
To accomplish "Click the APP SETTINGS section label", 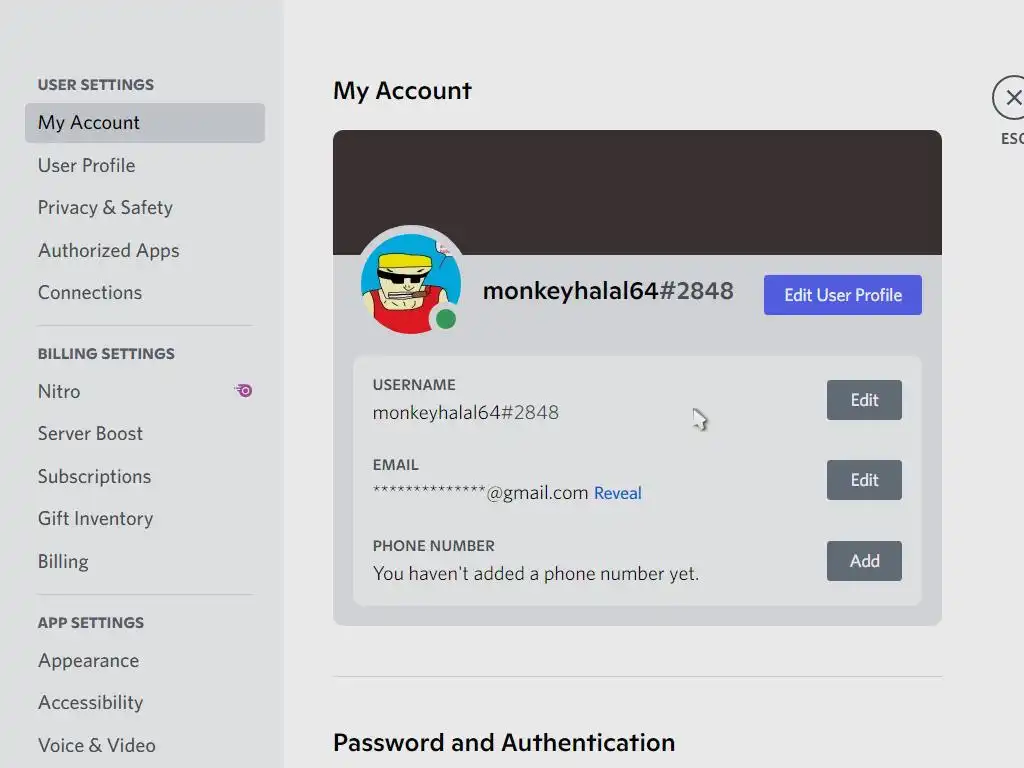I will click(91, 623).
